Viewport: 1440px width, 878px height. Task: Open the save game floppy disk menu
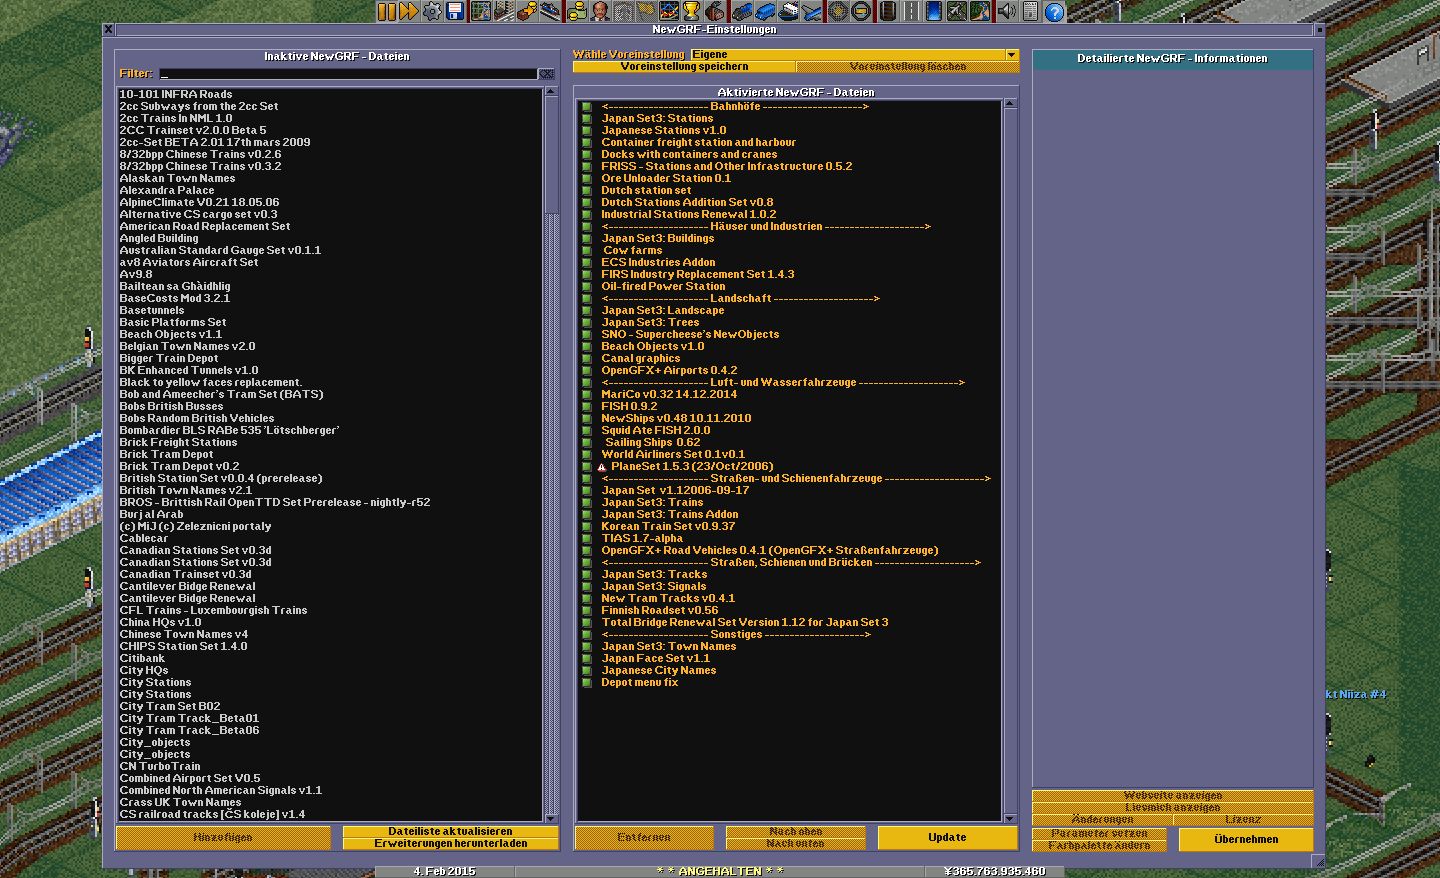[455, 11]
